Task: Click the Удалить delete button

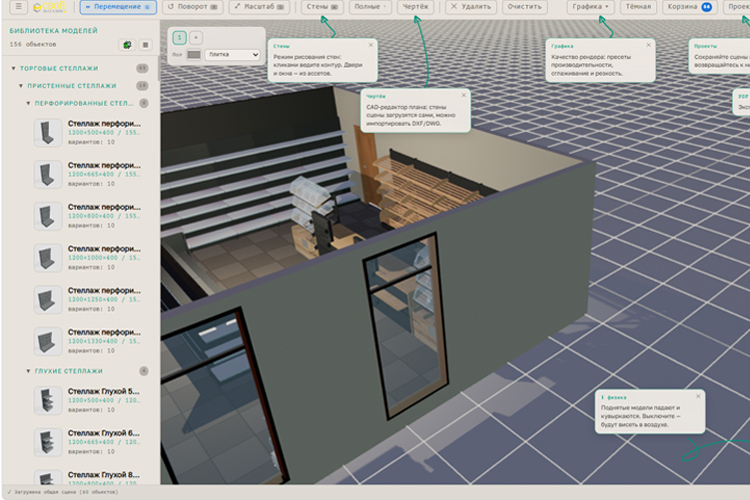Action: click(471, 7)
